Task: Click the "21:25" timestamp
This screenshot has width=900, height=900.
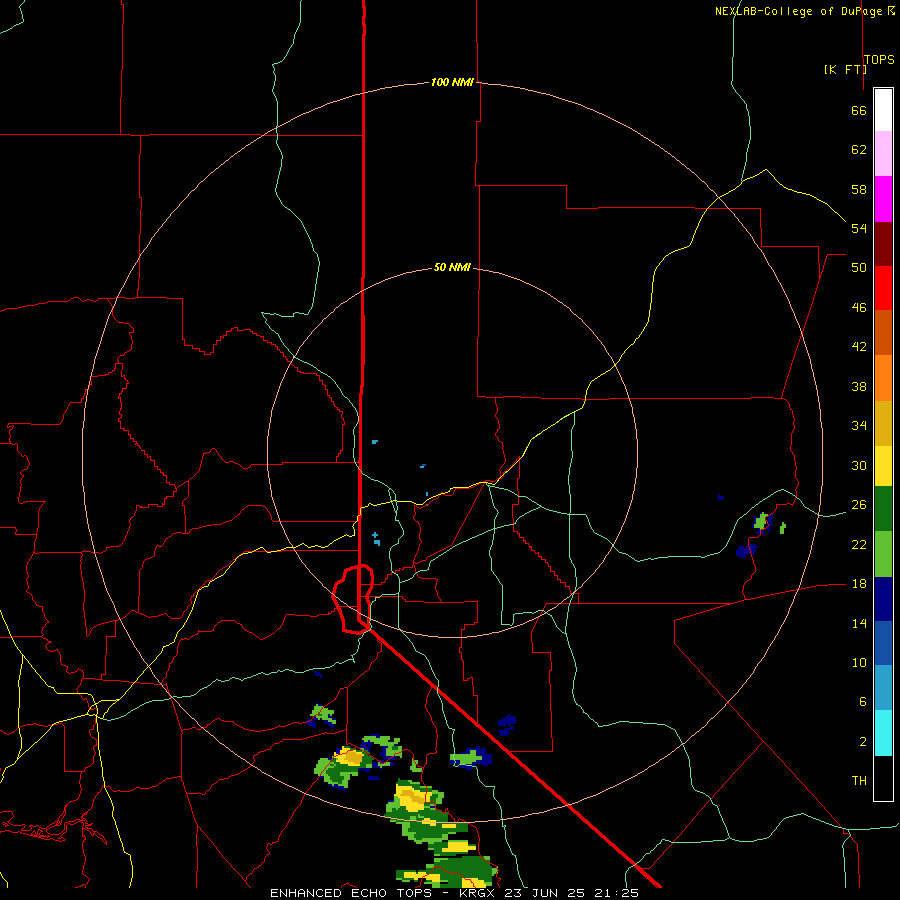Action: click(617, 893)
